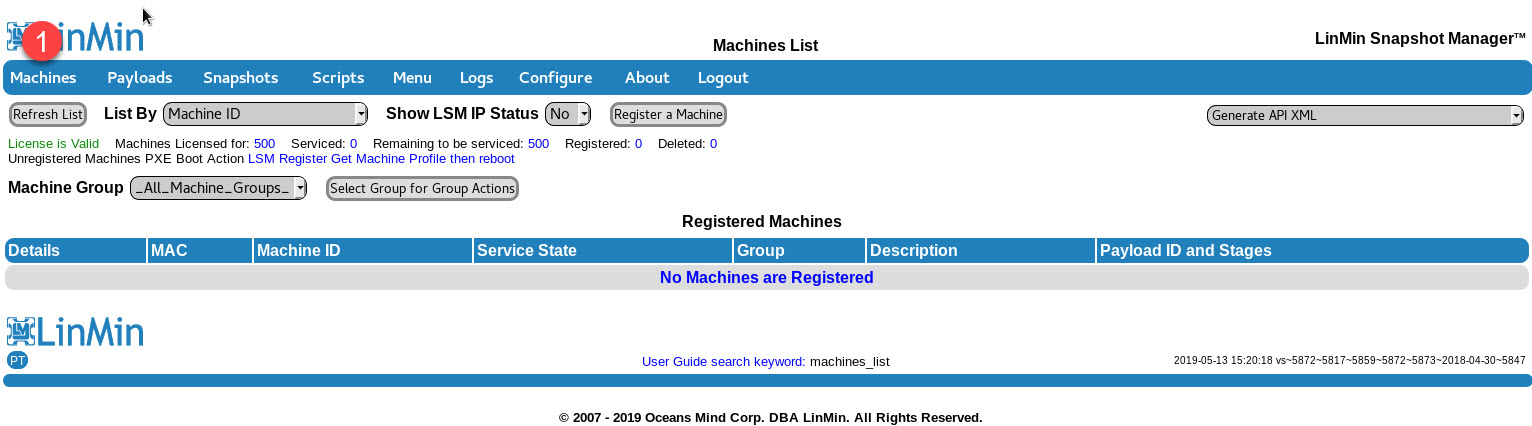Click Remaining to be serviced 500 link
1532x426 pixels.
538,144
